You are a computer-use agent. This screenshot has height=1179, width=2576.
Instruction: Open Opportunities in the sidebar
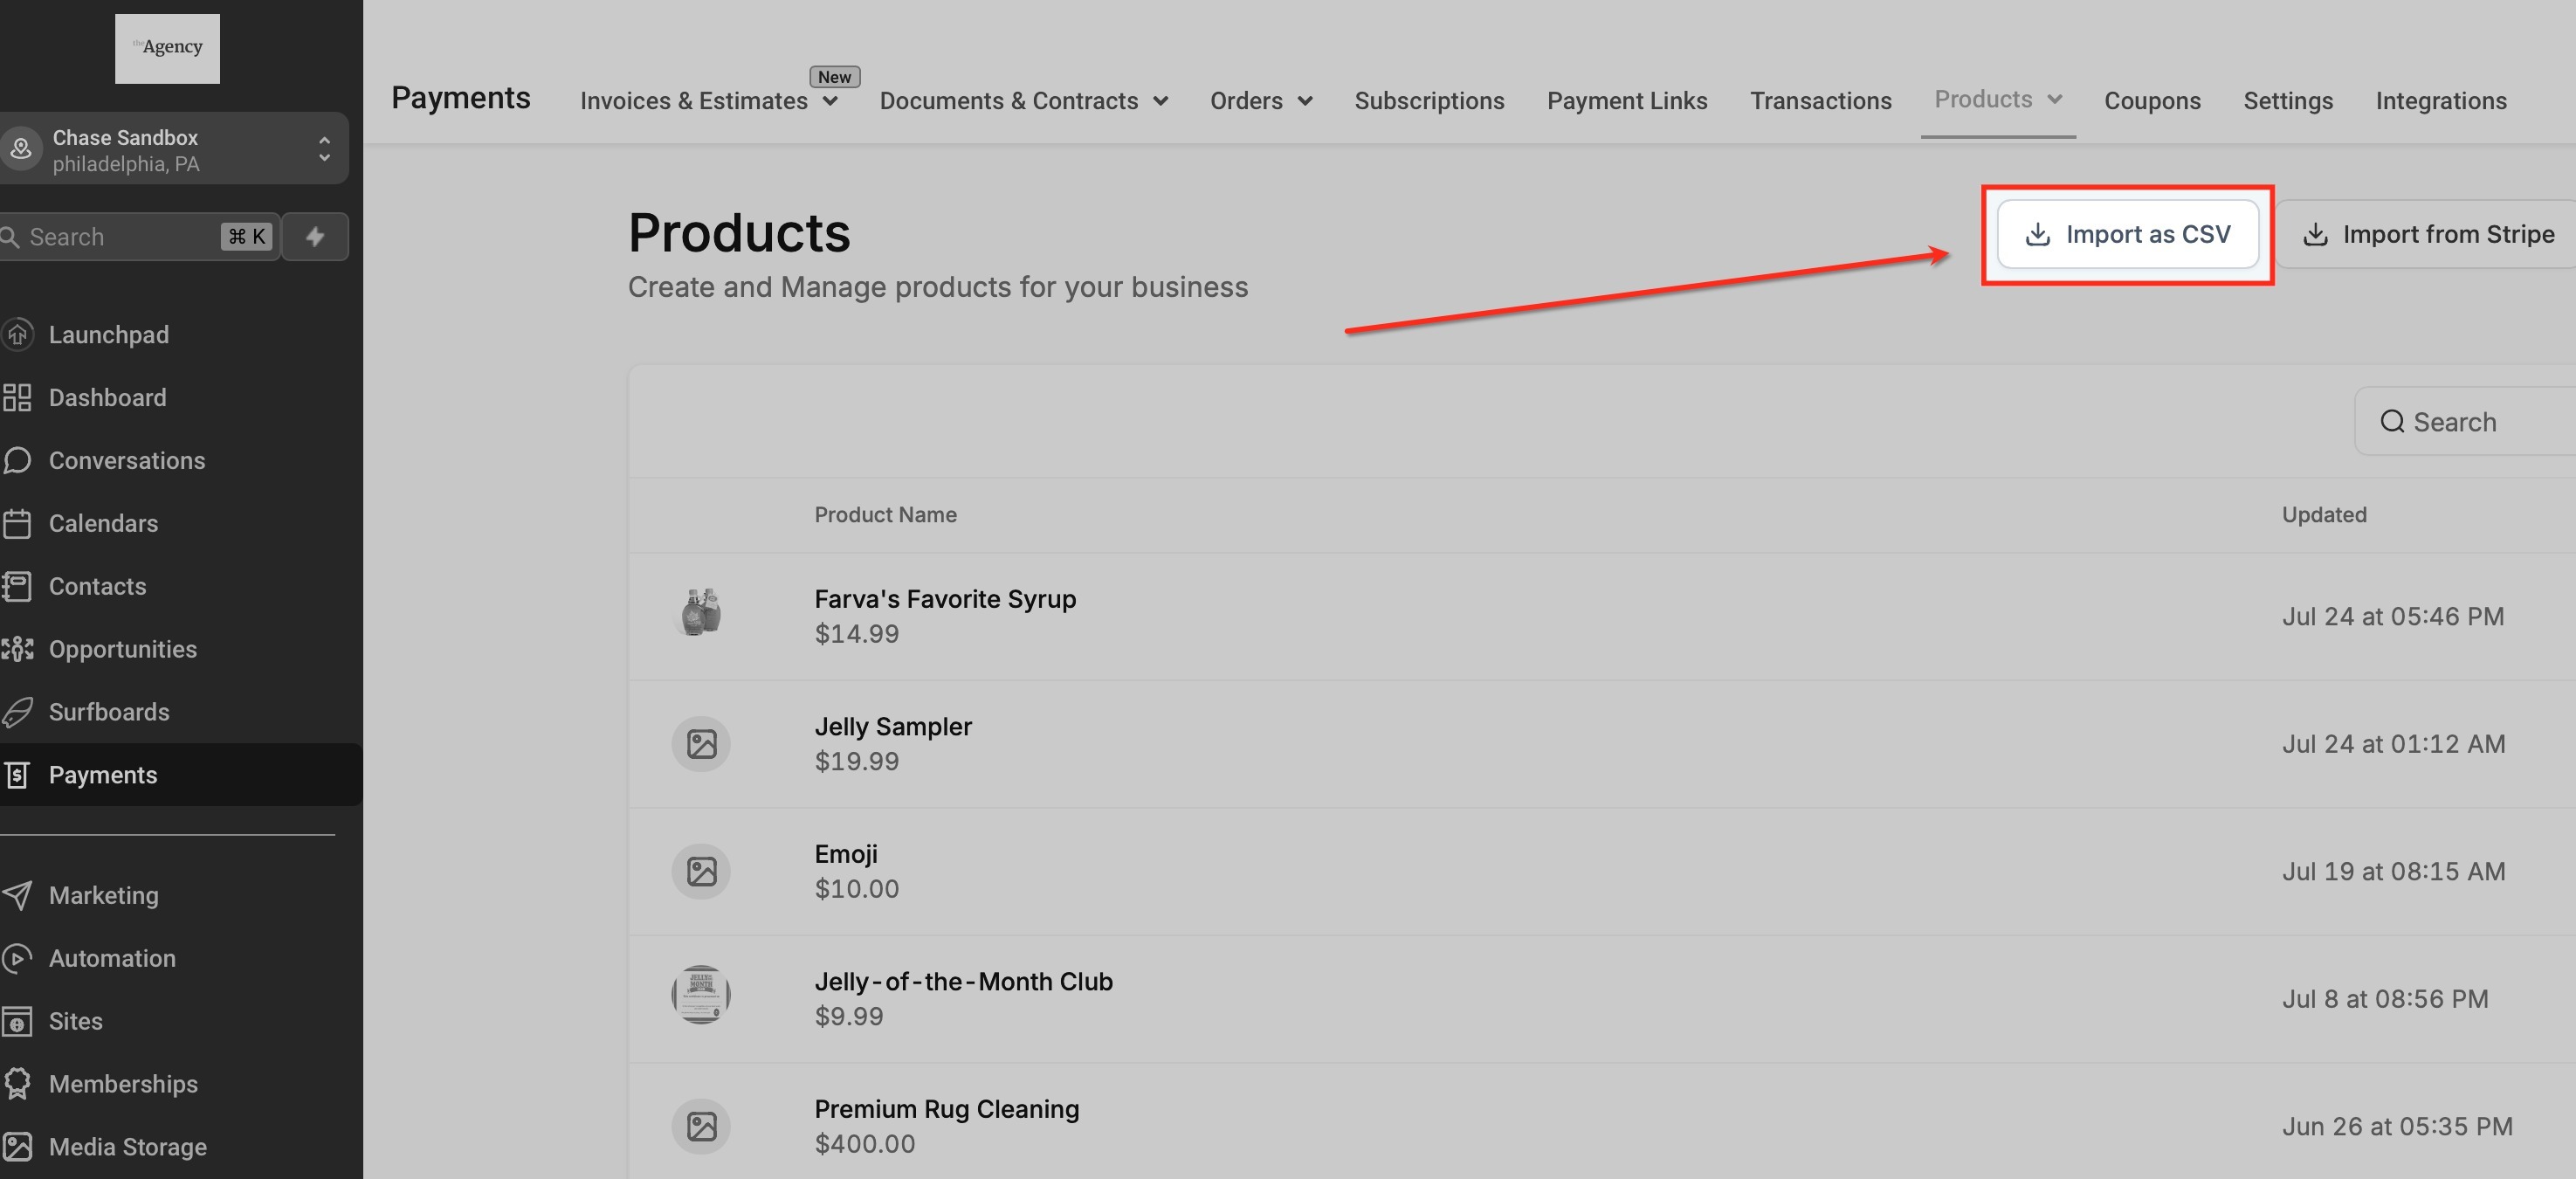tap(122, 649)
